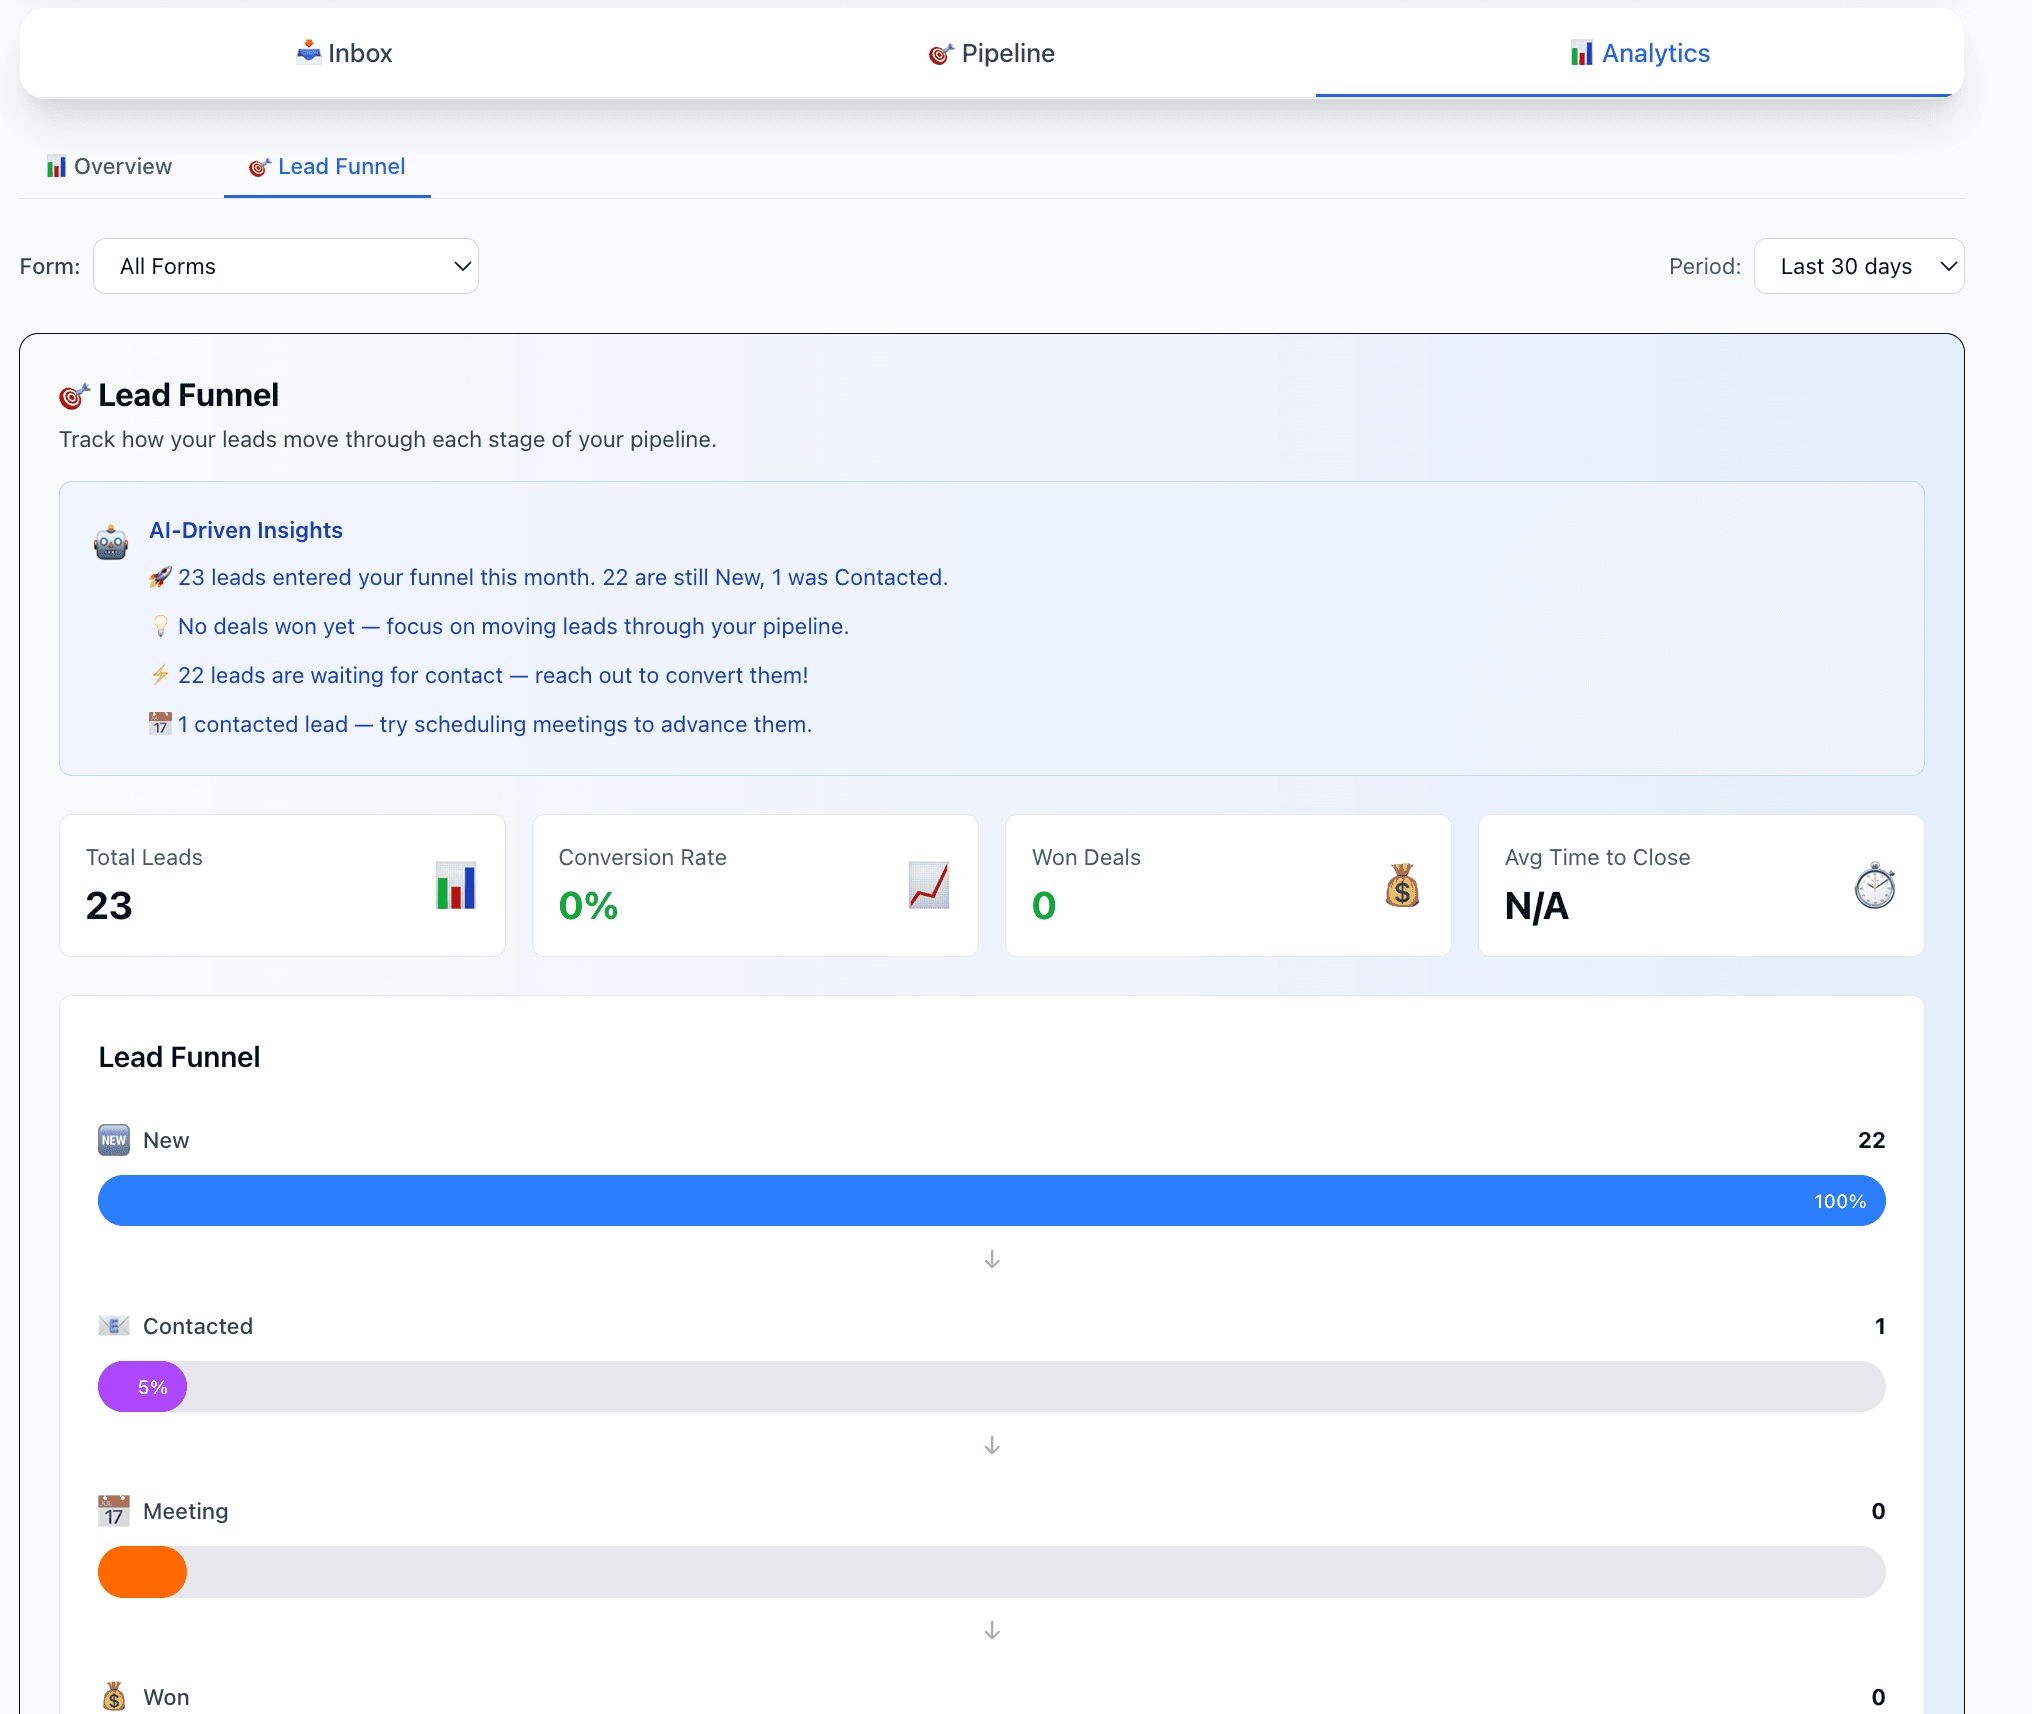Viewport: 2032px width, 1714px height.
Task: Click the Inbox mail icon
Action: [x=309, y=52]
